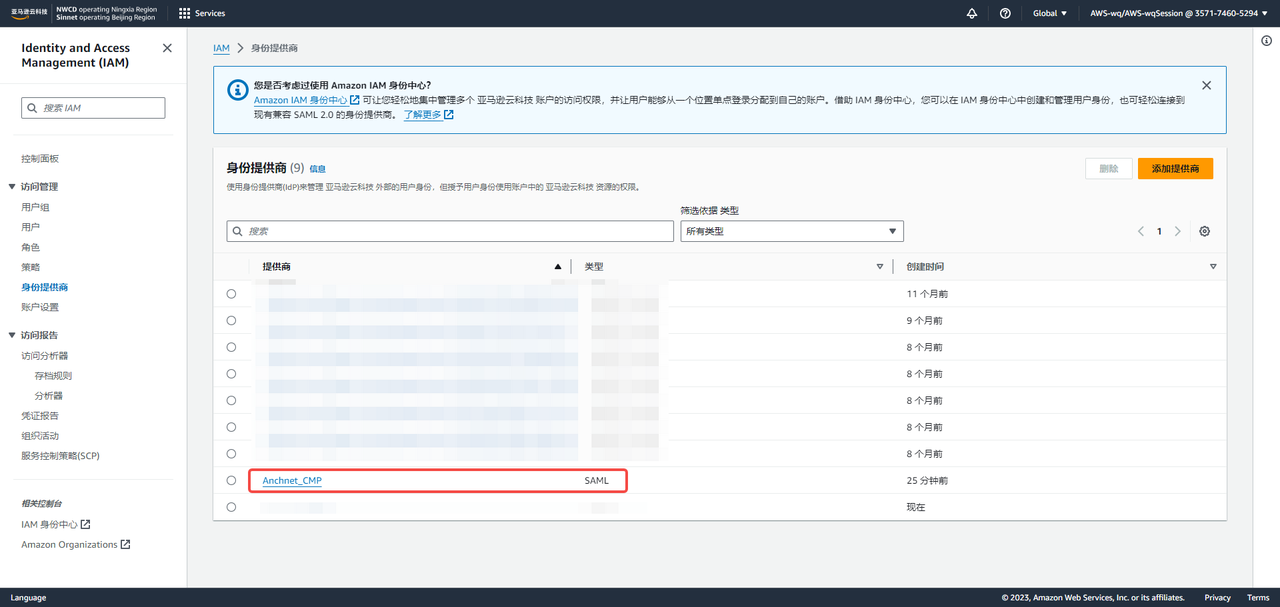Click the 搜索 IAM sidebar search field
Image resolution: width=1280 pixels, height=607 pixels.
[x=93, y=108]
